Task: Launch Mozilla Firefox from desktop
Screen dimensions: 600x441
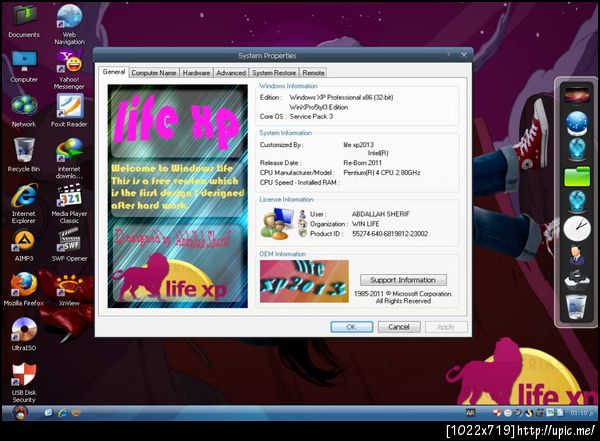Action: pyautogui.click(x=24, y=289)
